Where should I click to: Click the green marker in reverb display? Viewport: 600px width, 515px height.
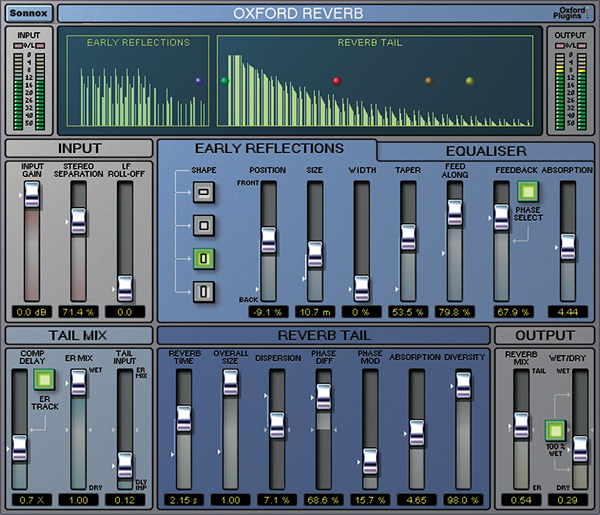[224, 80]
